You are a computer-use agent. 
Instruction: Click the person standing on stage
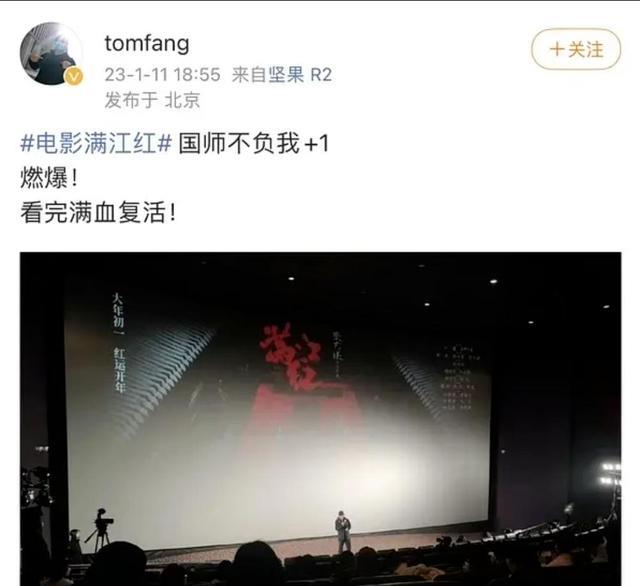pyautogui.click(x=343, y=532)
